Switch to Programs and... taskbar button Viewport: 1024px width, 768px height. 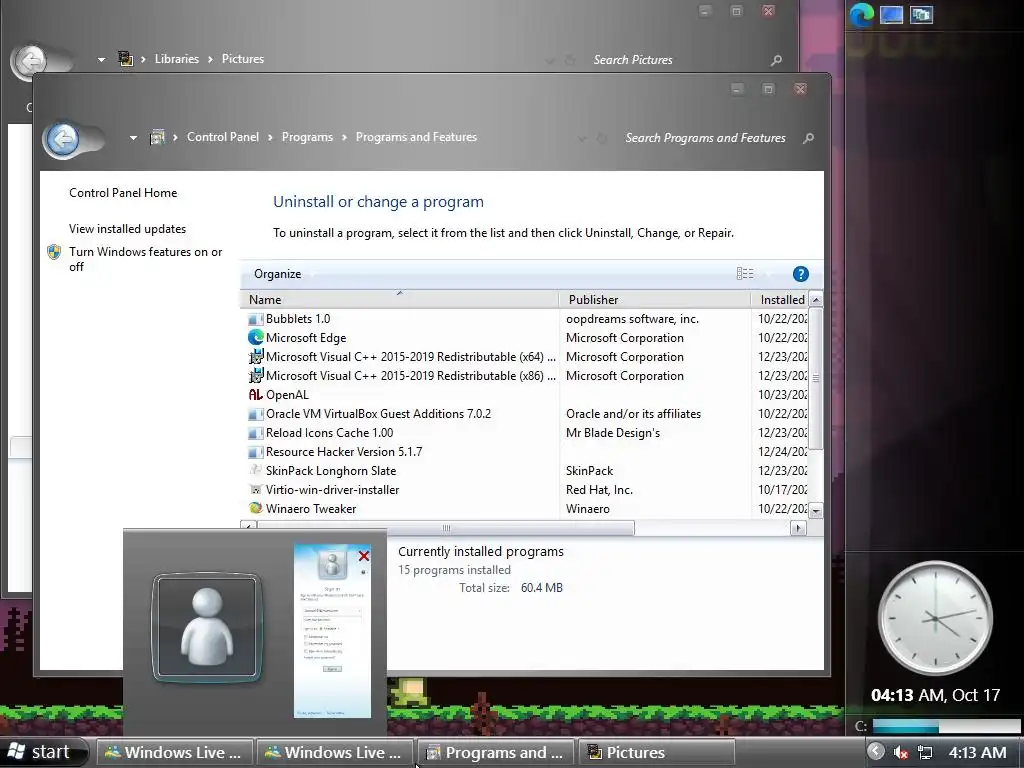[495, 752]
